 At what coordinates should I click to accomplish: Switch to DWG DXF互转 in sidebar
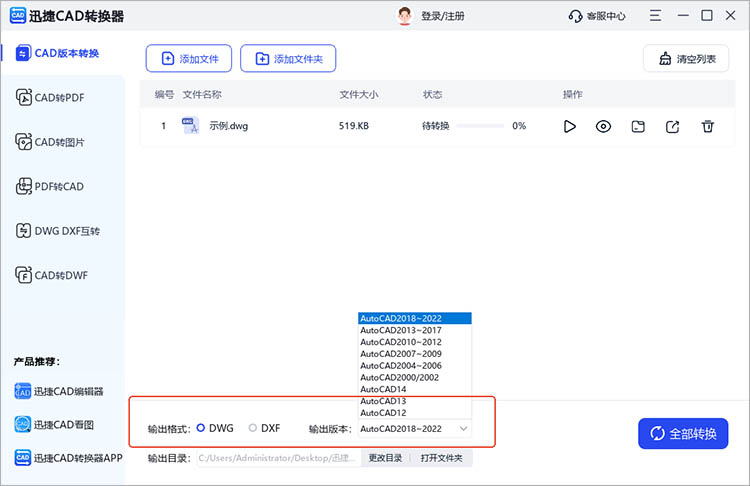(x=58, y=231)
